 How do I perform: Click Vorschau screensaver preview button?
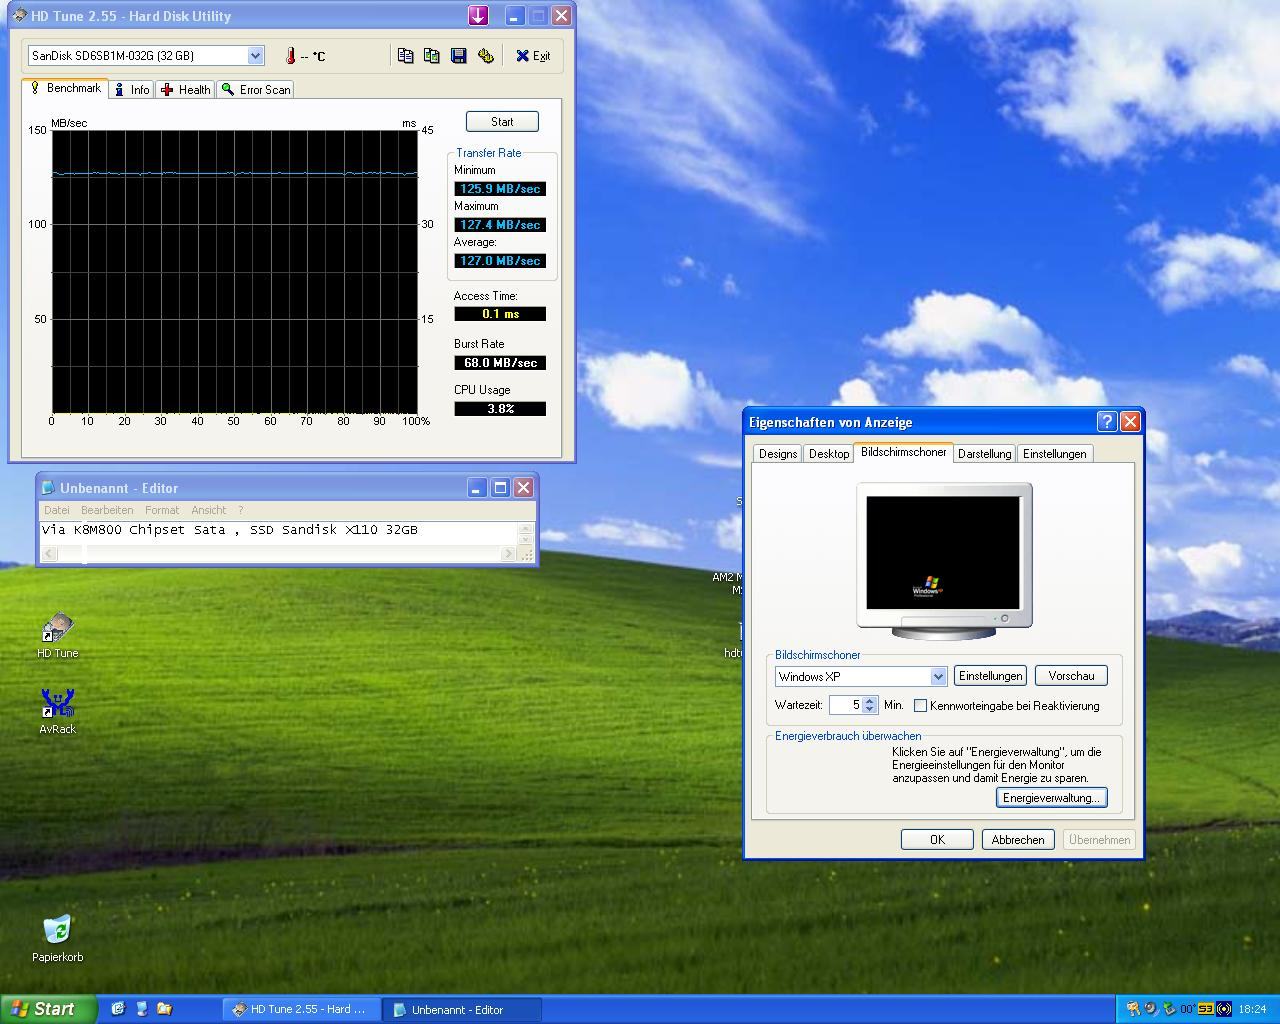[1071, 676]
